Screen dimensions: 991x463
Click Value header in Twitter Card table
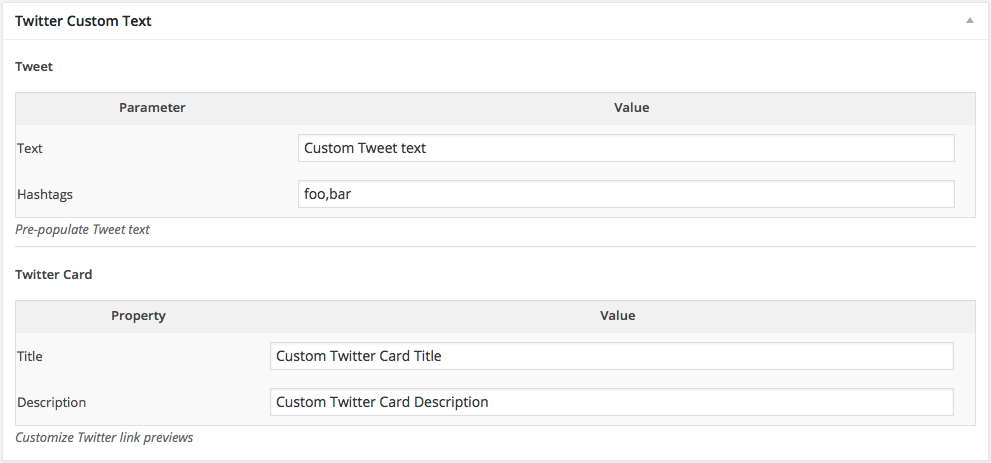[x=617, y=315]
